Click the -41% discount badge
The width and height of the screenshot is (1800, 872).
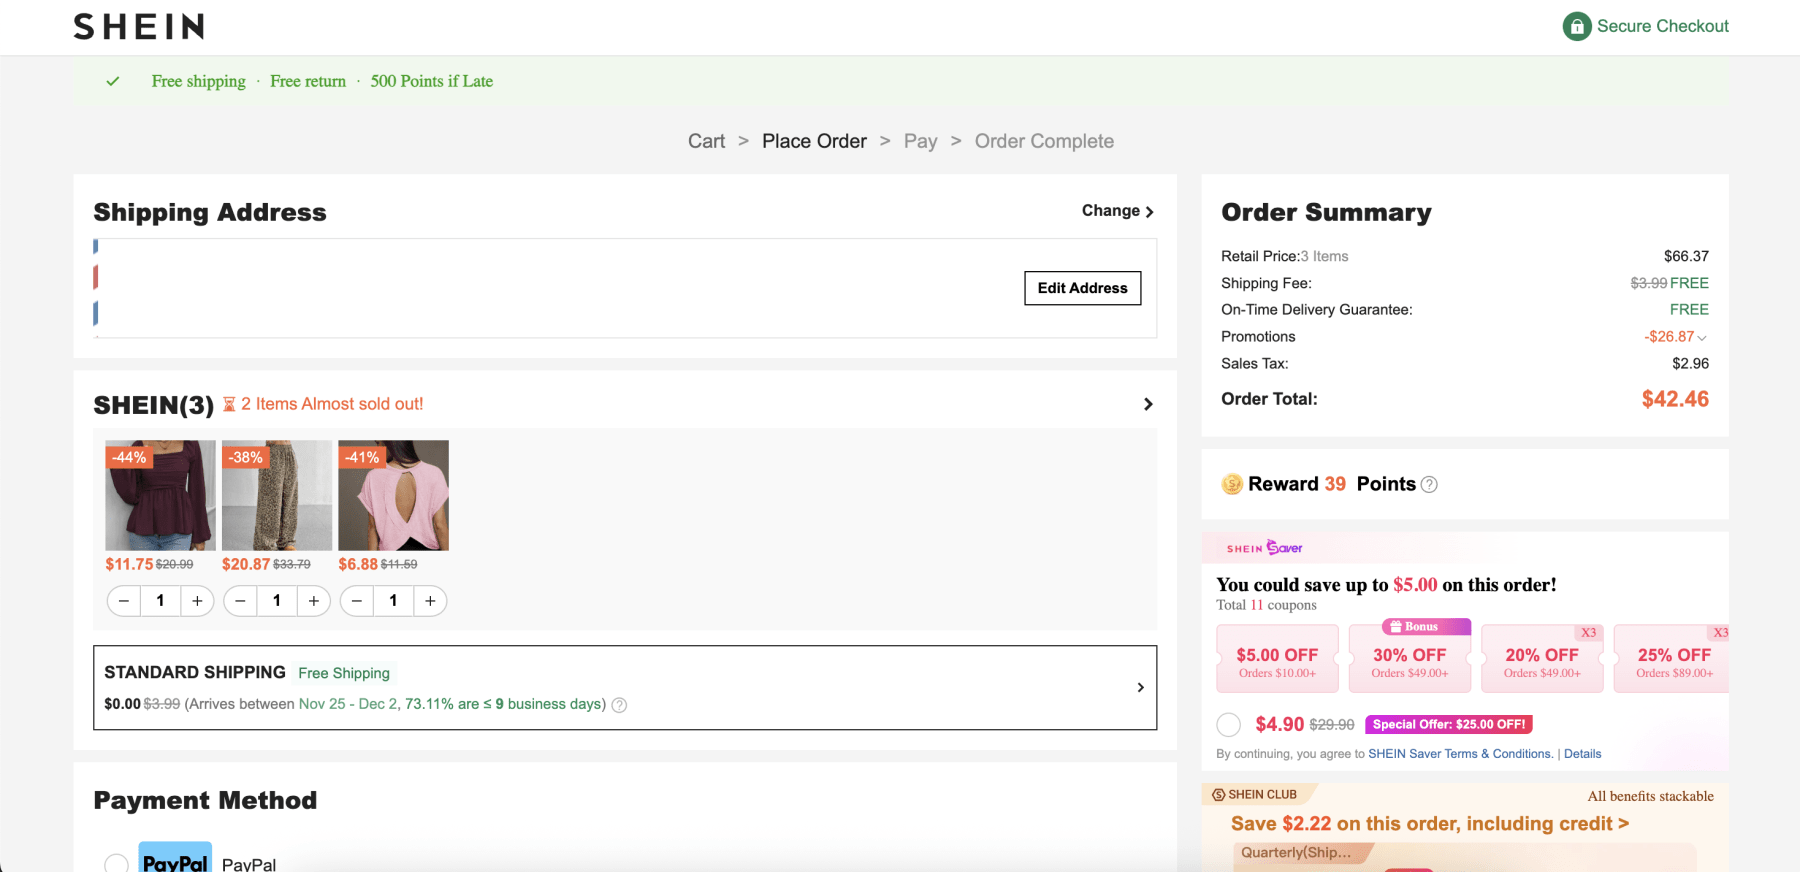362,457
